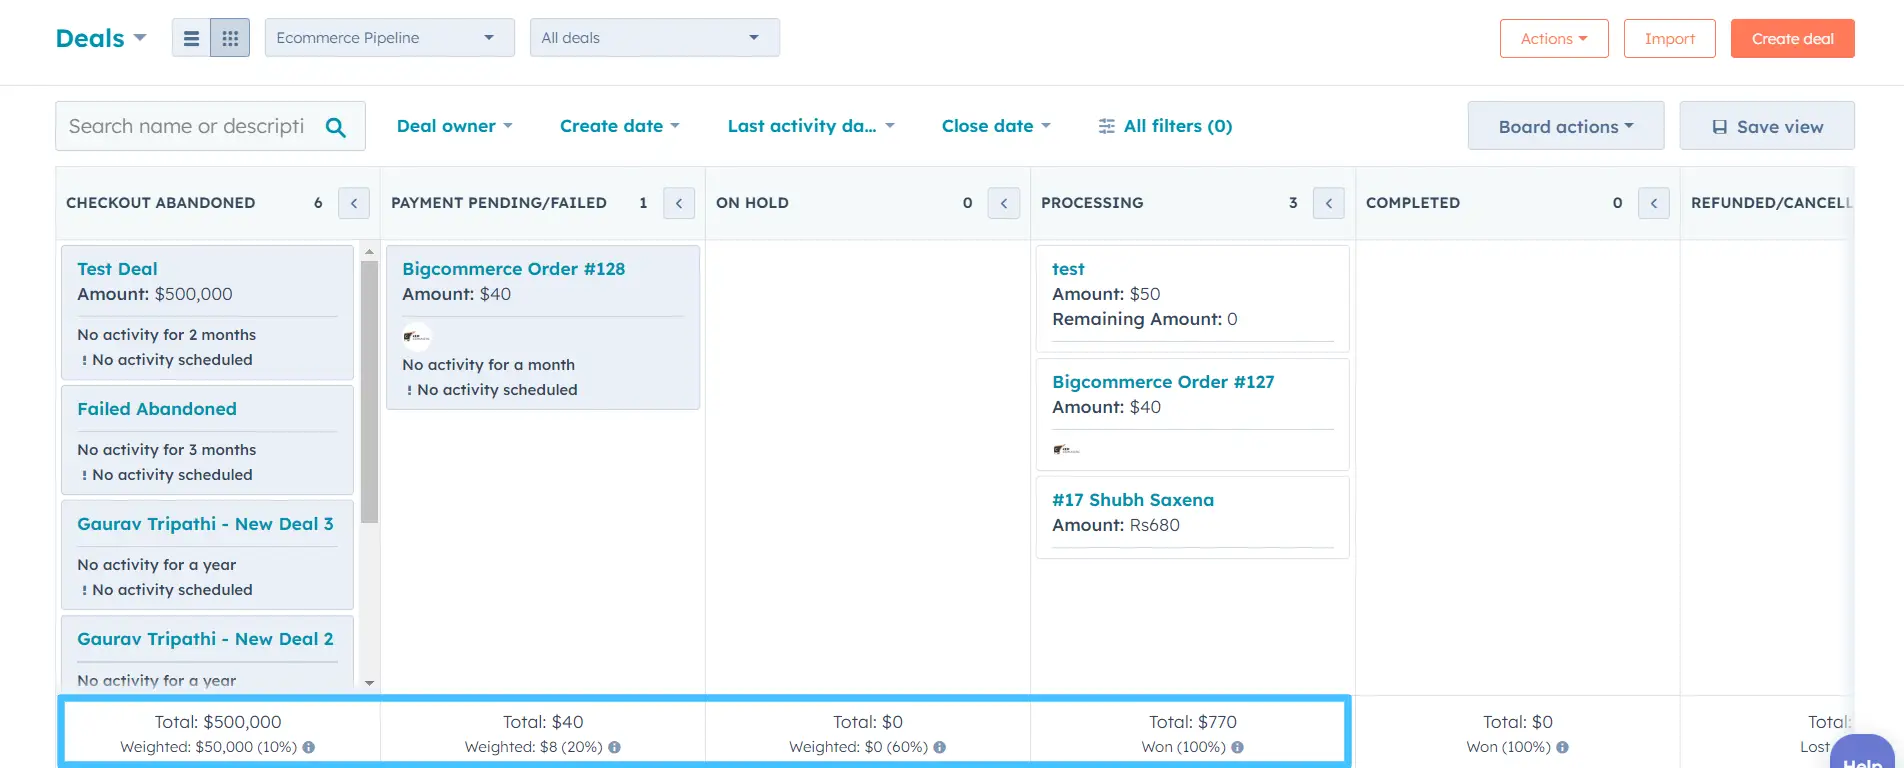1904x768 pixels.
Task: Collapse the Checkout Abandoned column
Action: (x=354, y=203)
